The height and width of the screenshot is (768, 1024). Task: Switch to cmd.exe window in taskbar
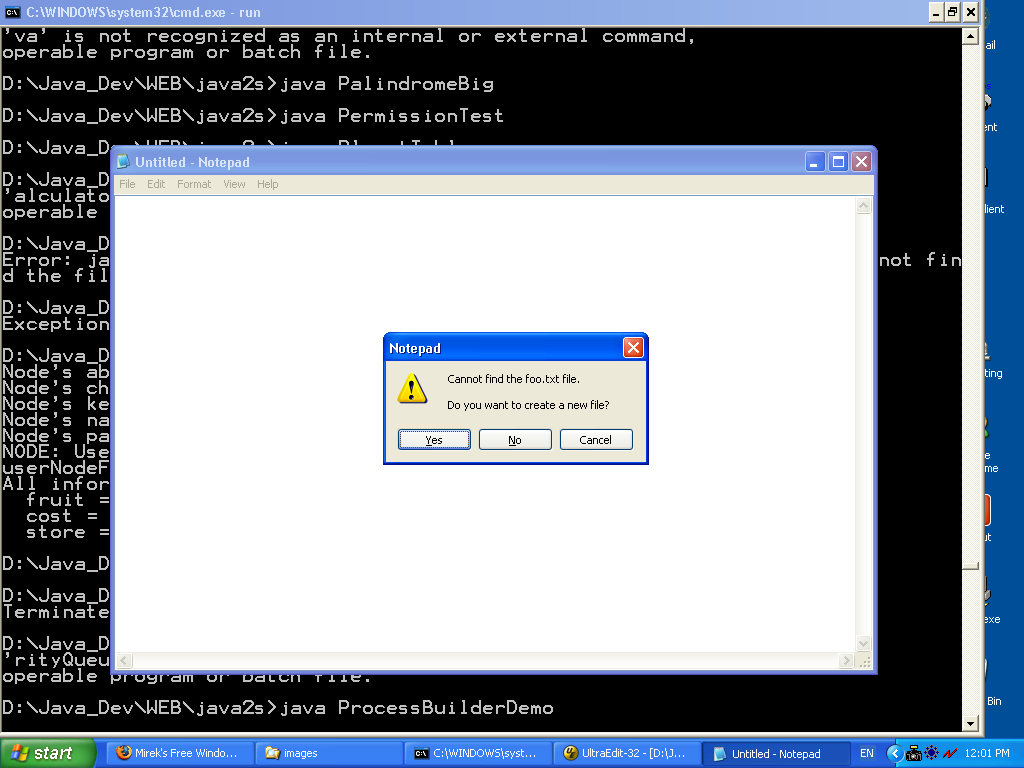(476, 753)
